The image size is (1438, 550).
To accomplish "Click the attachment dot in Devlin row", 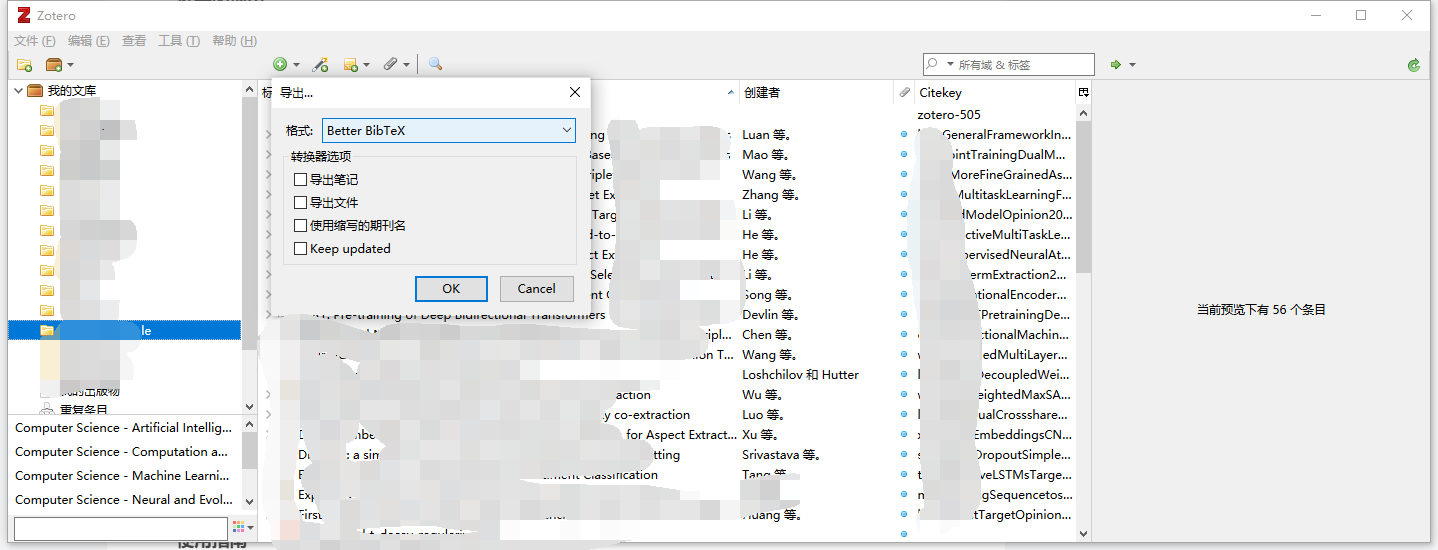I will tap(904, 314).
